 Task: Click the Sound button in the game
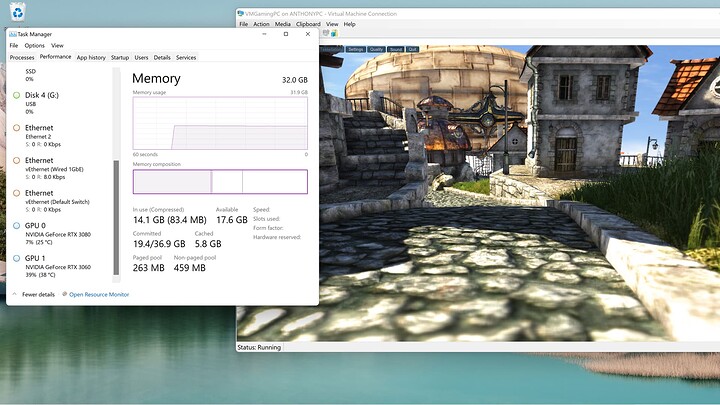click(396, 49)
